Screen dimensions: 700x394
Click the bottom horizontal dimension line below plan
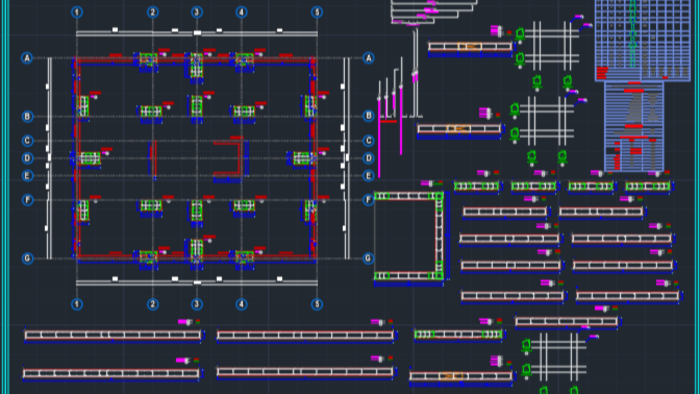(197, 282)
